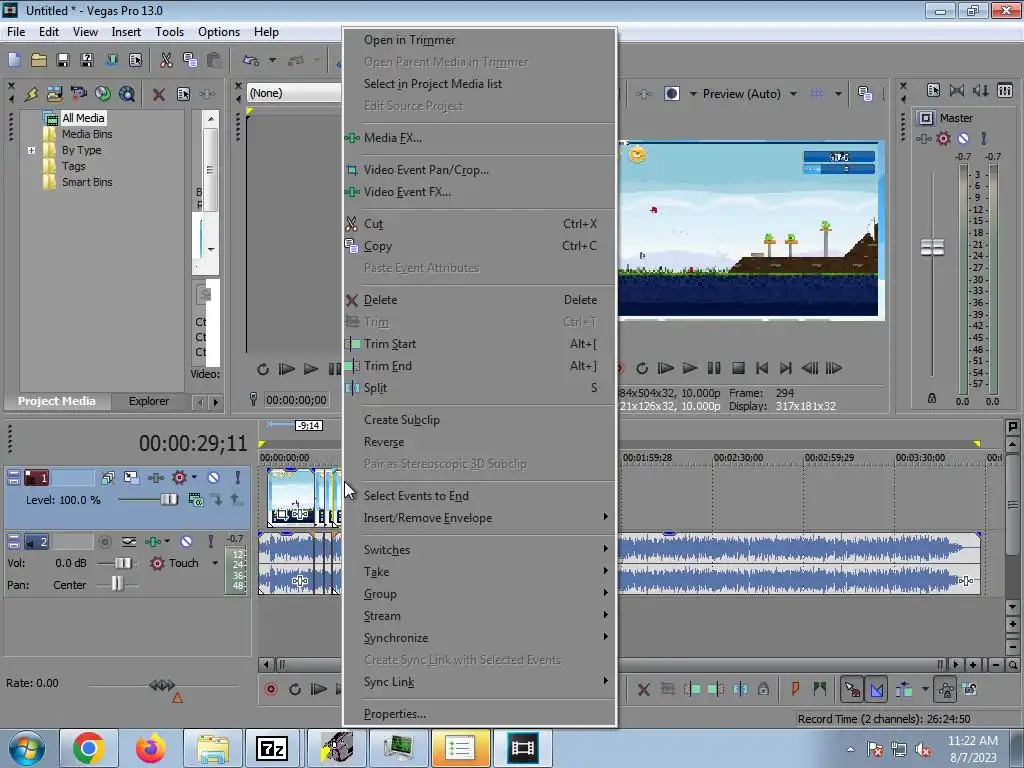Open the Touch automation mode dropdown
This screenshot has height=768, width=1024.
point(215,563)
